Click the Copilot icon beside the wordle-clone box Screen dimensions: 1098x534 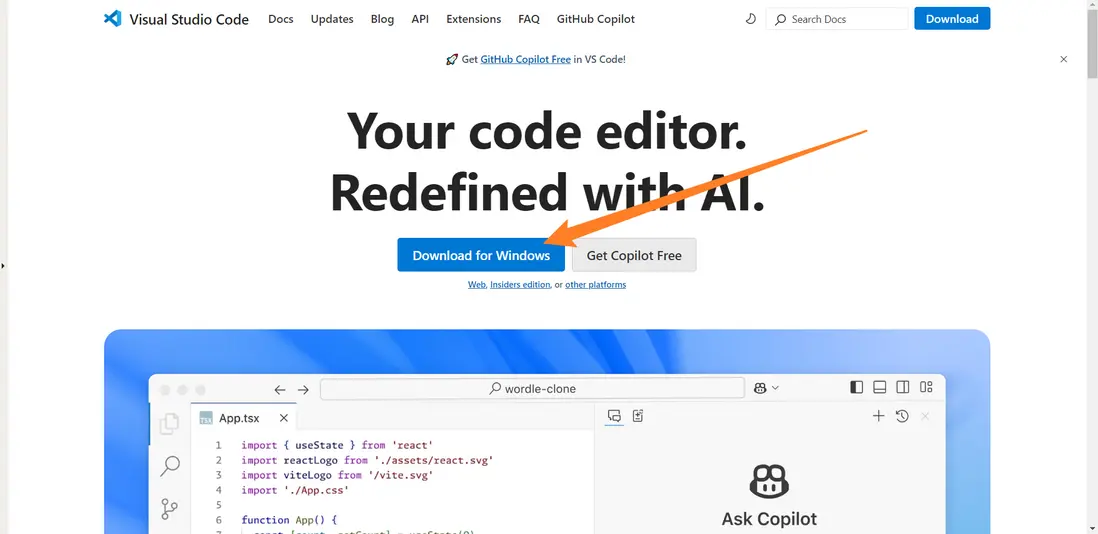(760, 388)
